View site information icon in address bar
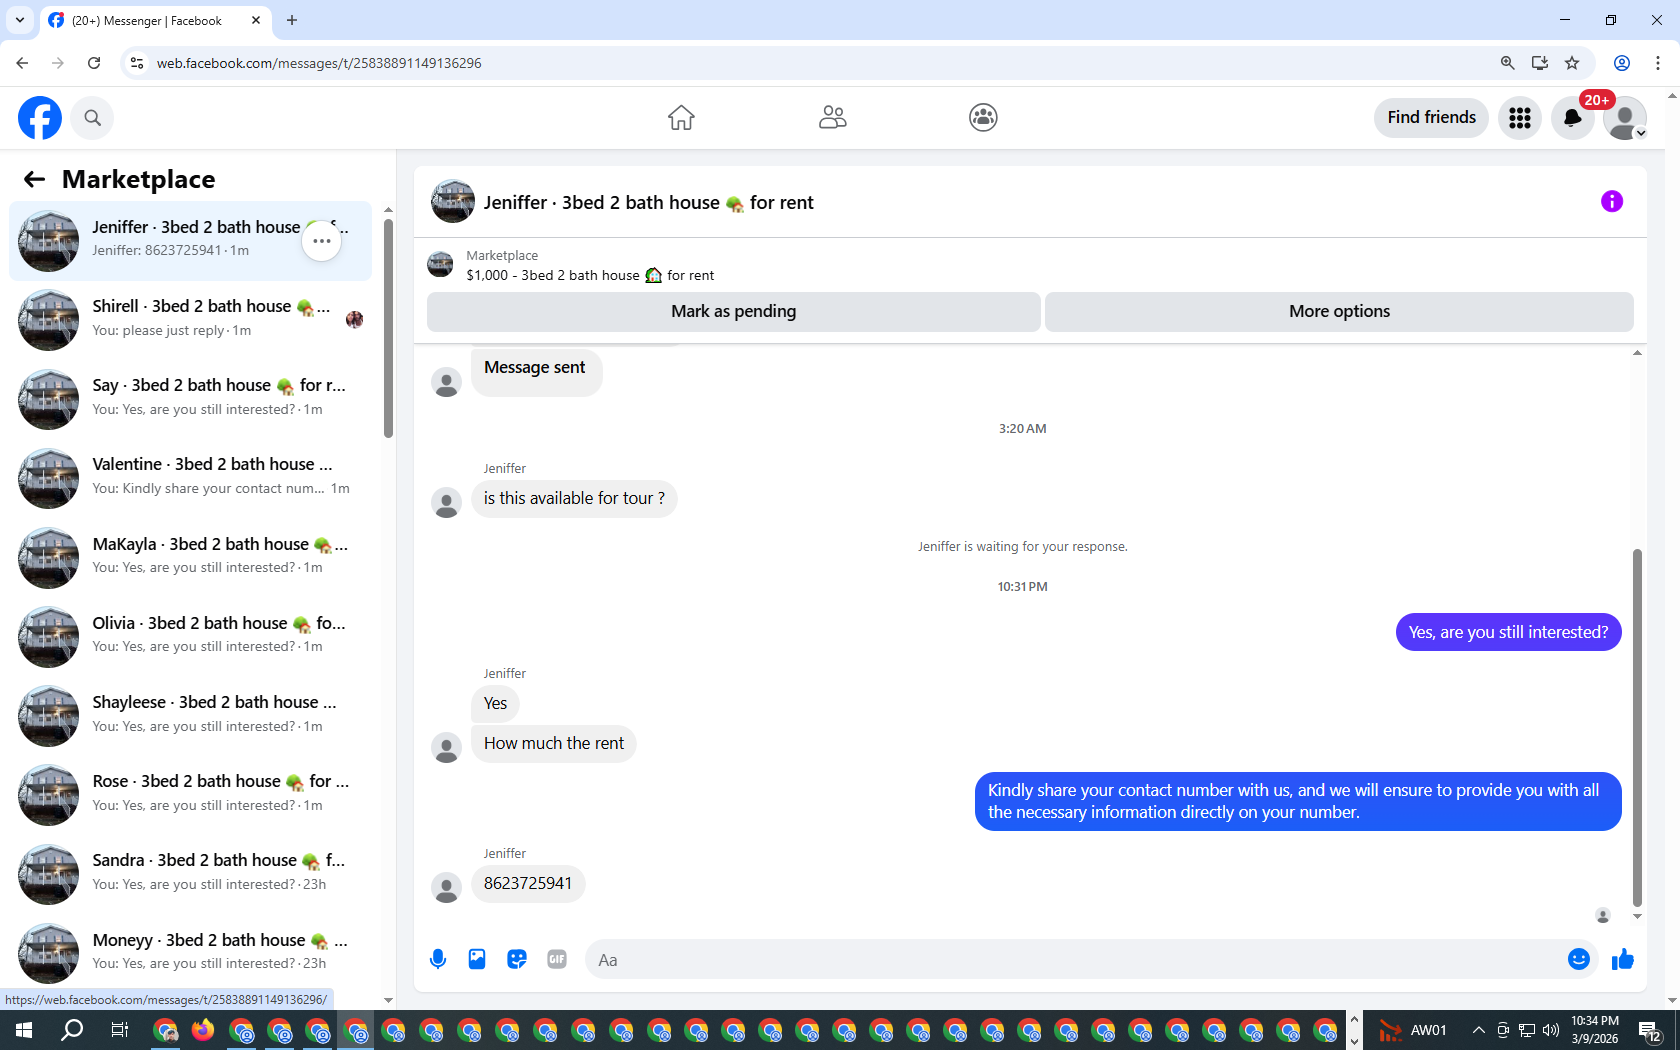The height and width of the screenshot is (1050, 1680). [x=137, y=63]
